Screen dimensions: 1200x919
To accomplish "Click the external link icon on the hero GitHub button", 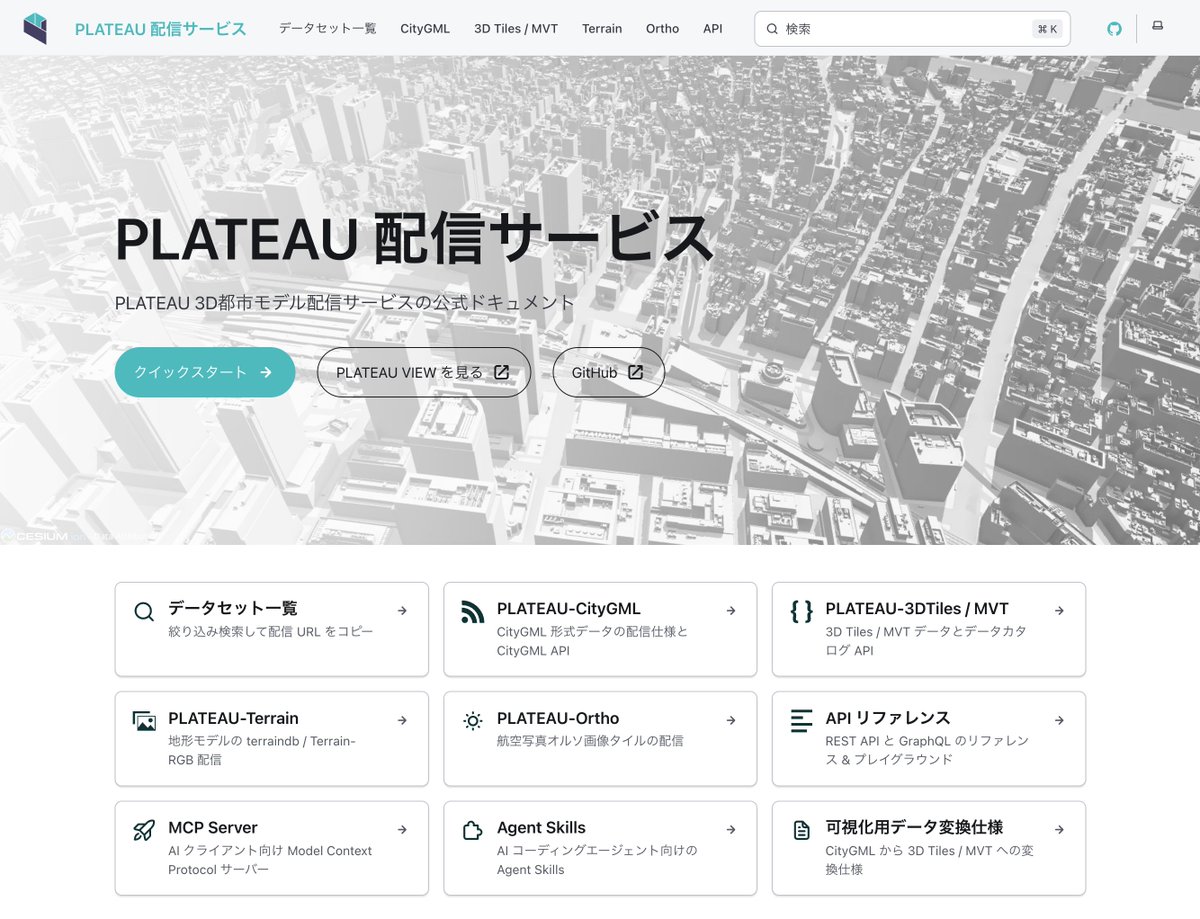I will pos(635,372).
